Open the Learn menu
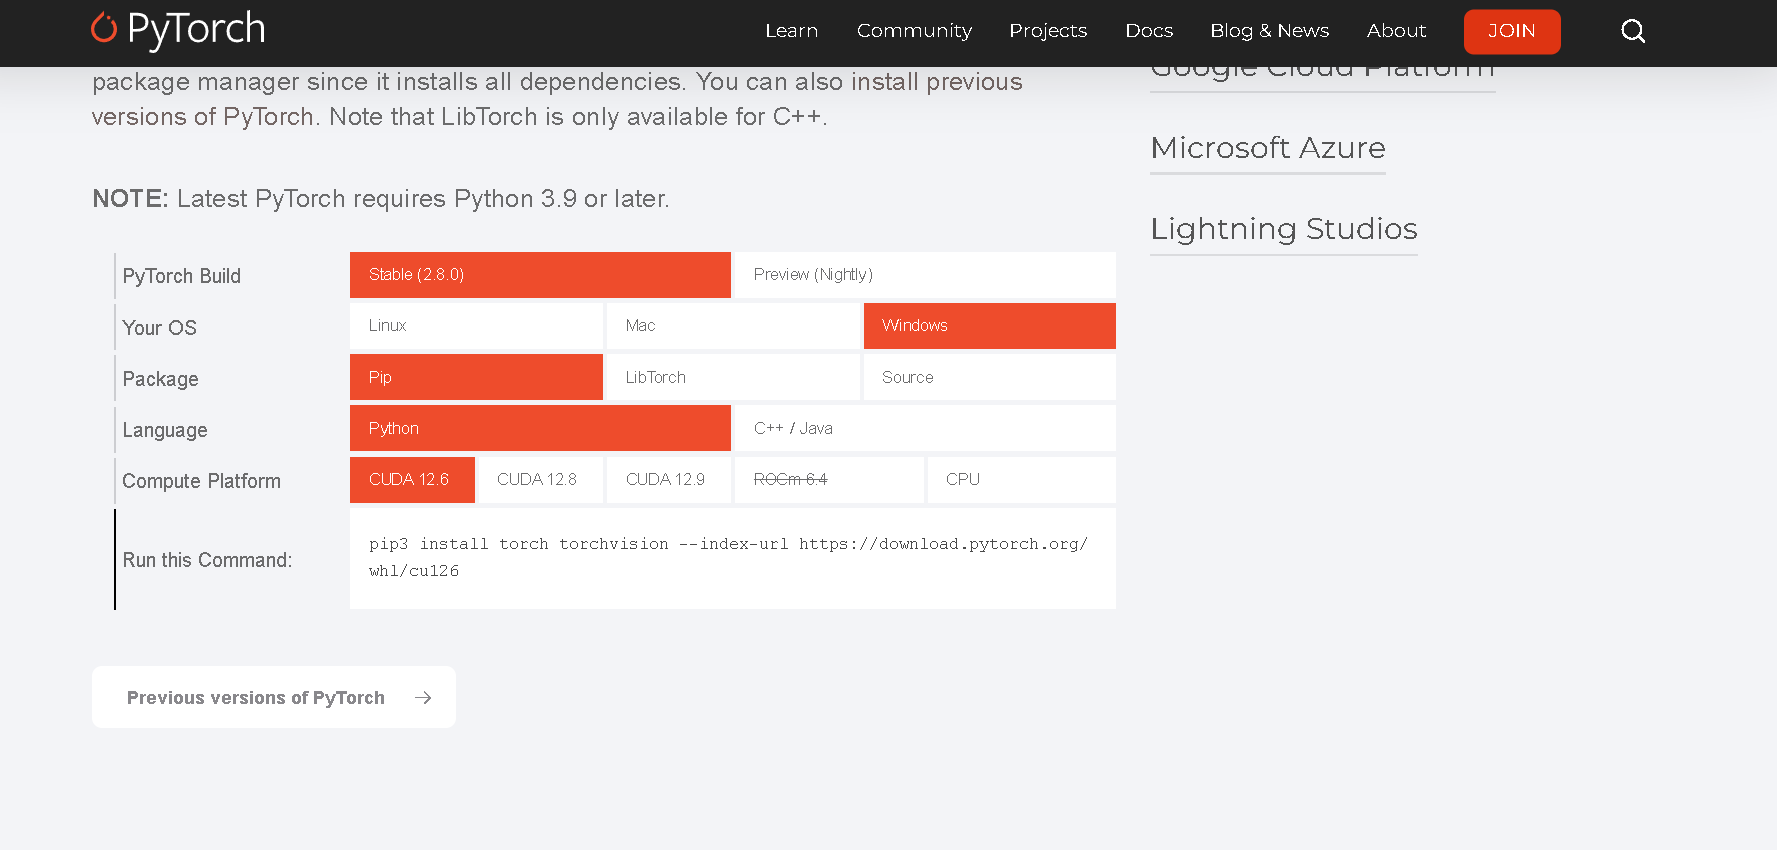1777x850 pixels. 791,31
